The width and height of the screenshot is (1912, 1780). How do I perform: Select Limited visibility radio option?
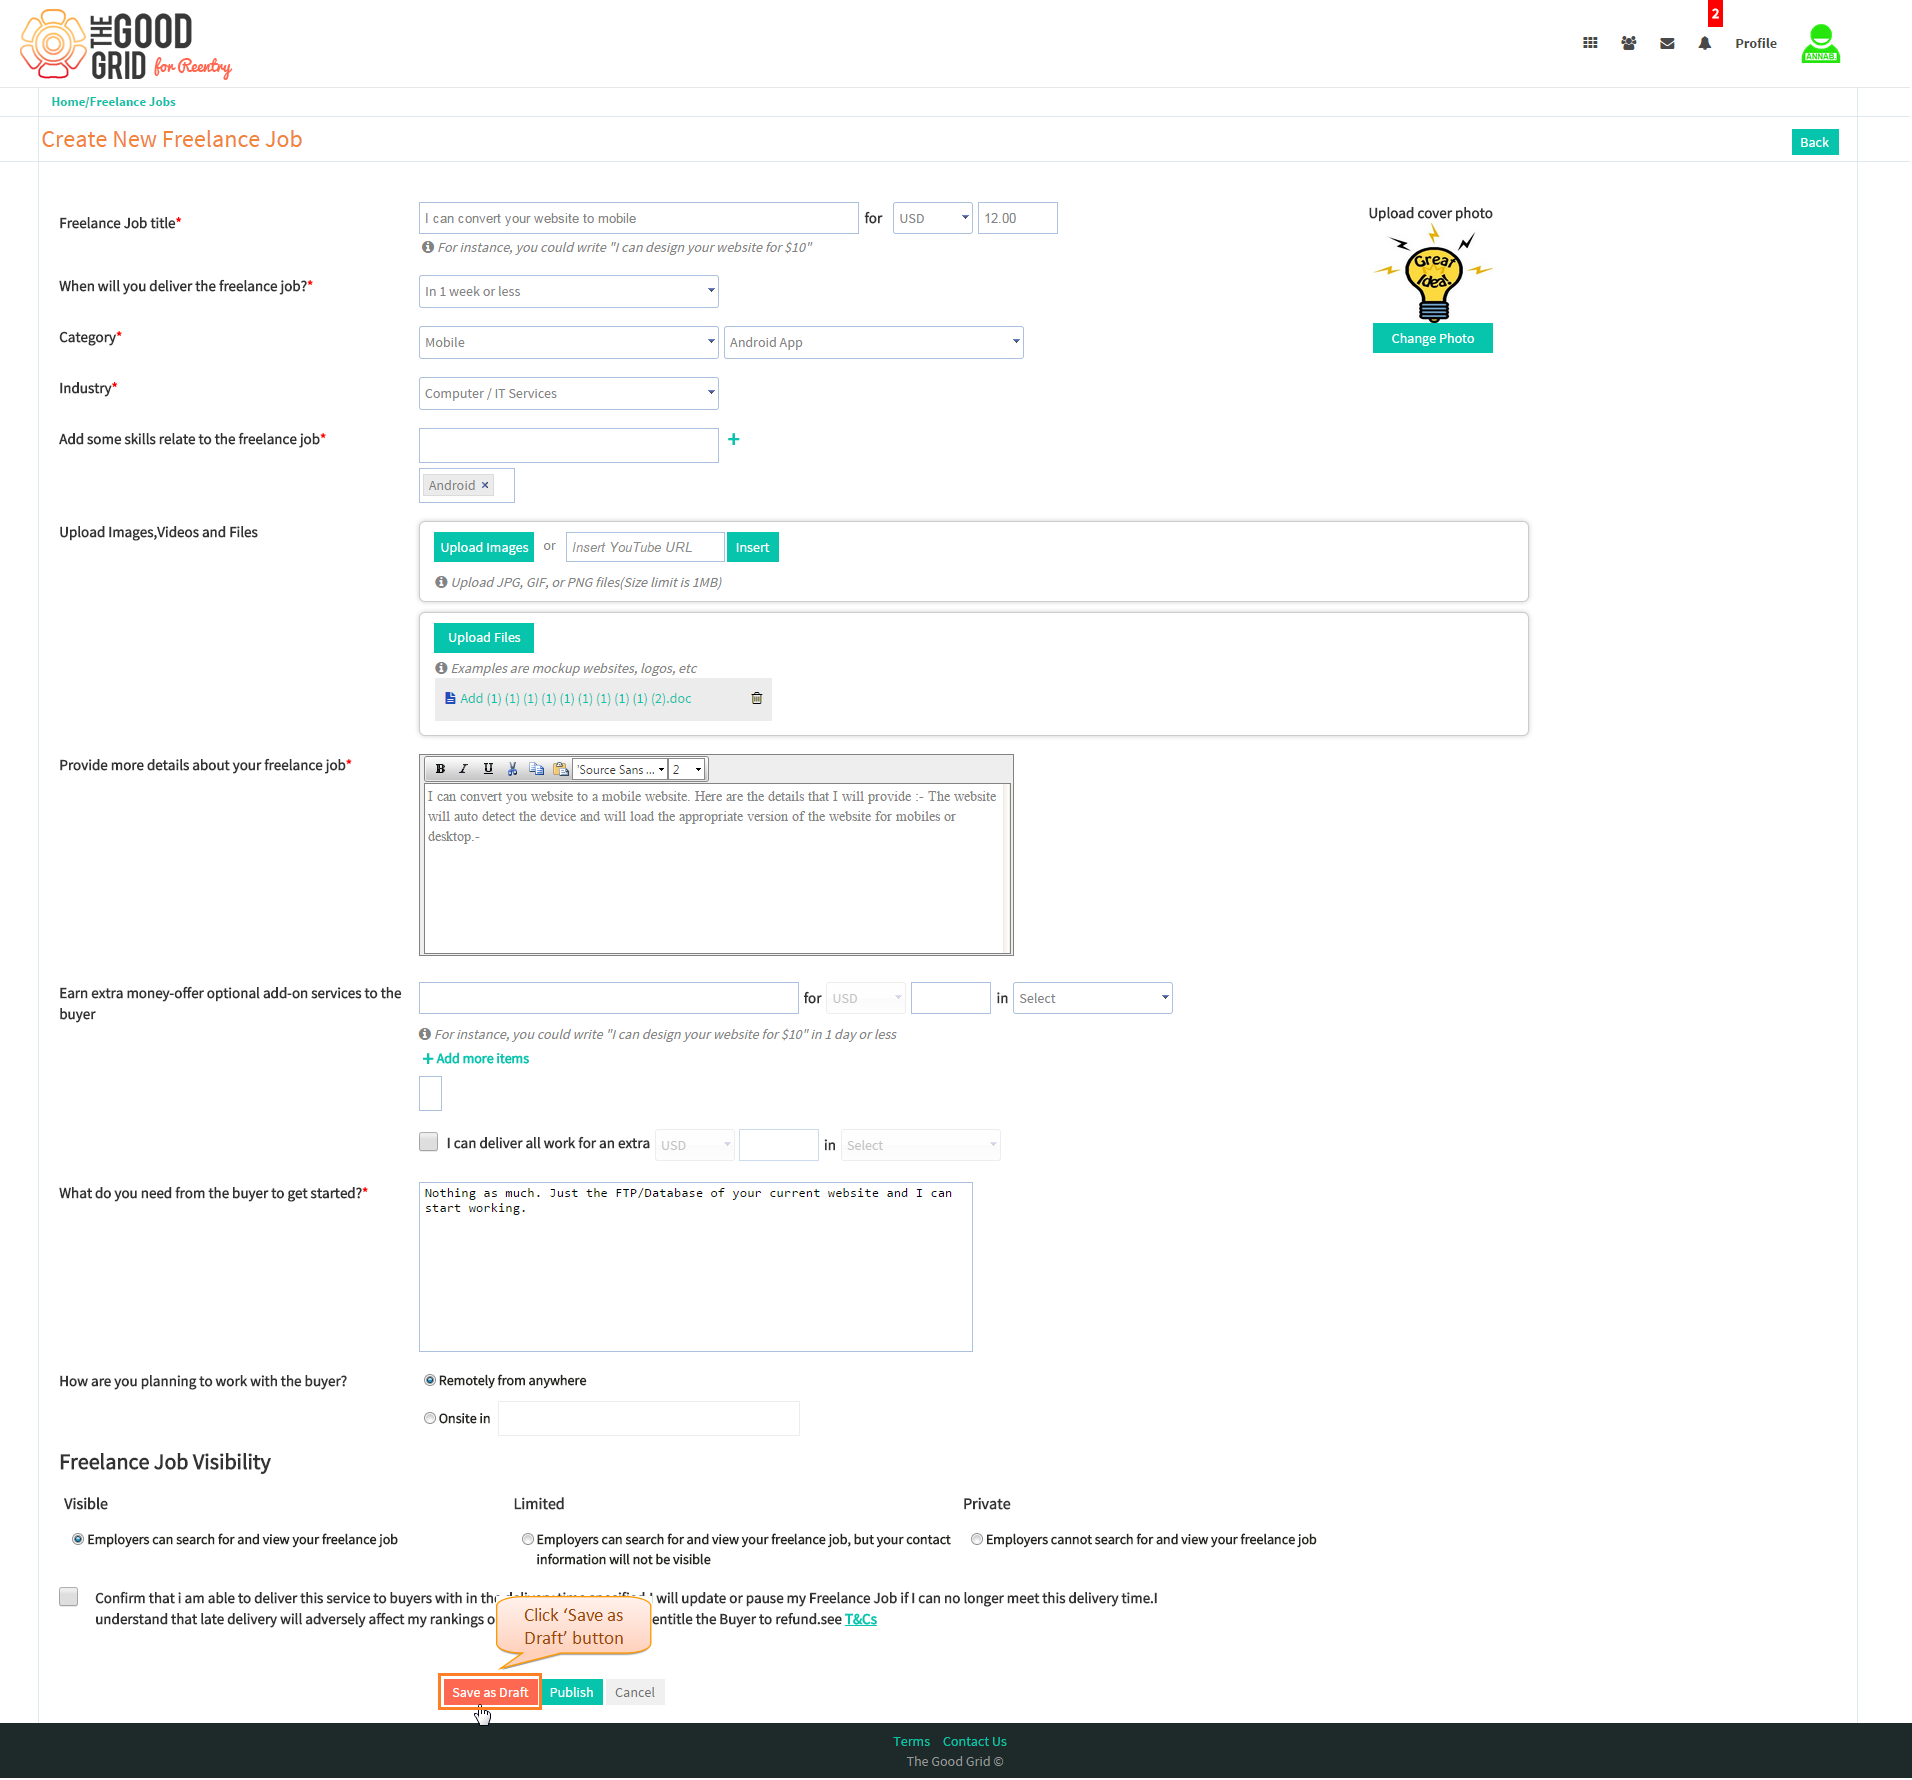(x=528, y=1539)
